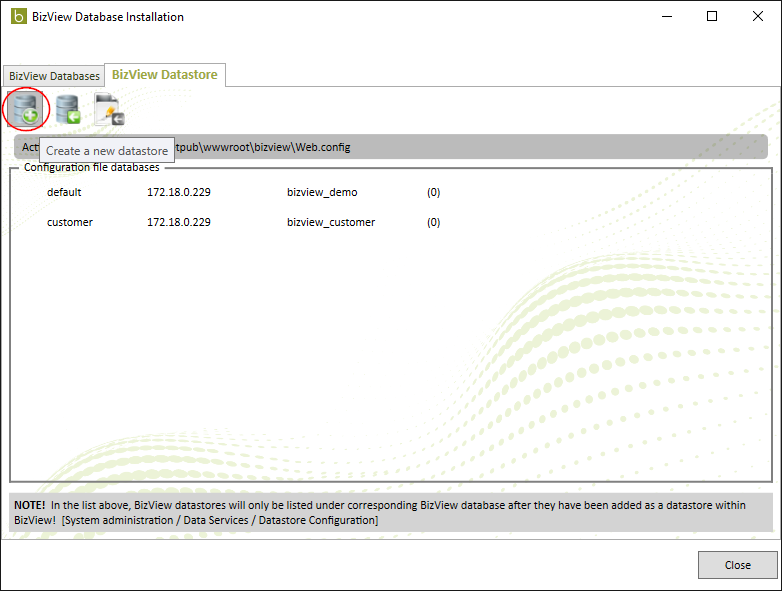
Task: Click the document edit toolbar icon
Action: click(x=109, y=109)
